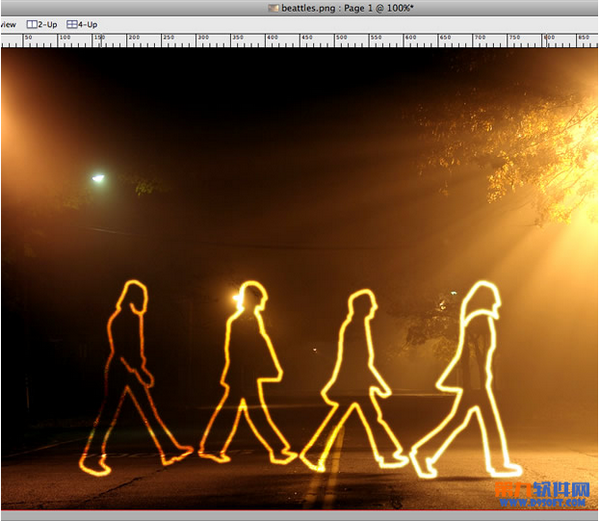Click the beattles.png document icon in title bar
The width and height of the screenshot is (600, 521).
273,7
